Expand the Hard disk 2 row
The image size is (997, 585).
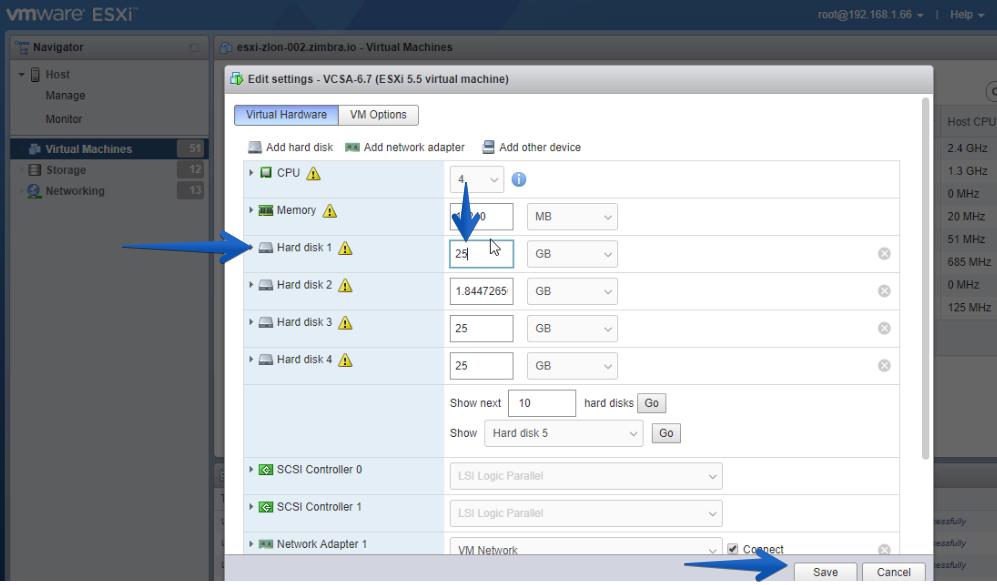pos(251,285)
